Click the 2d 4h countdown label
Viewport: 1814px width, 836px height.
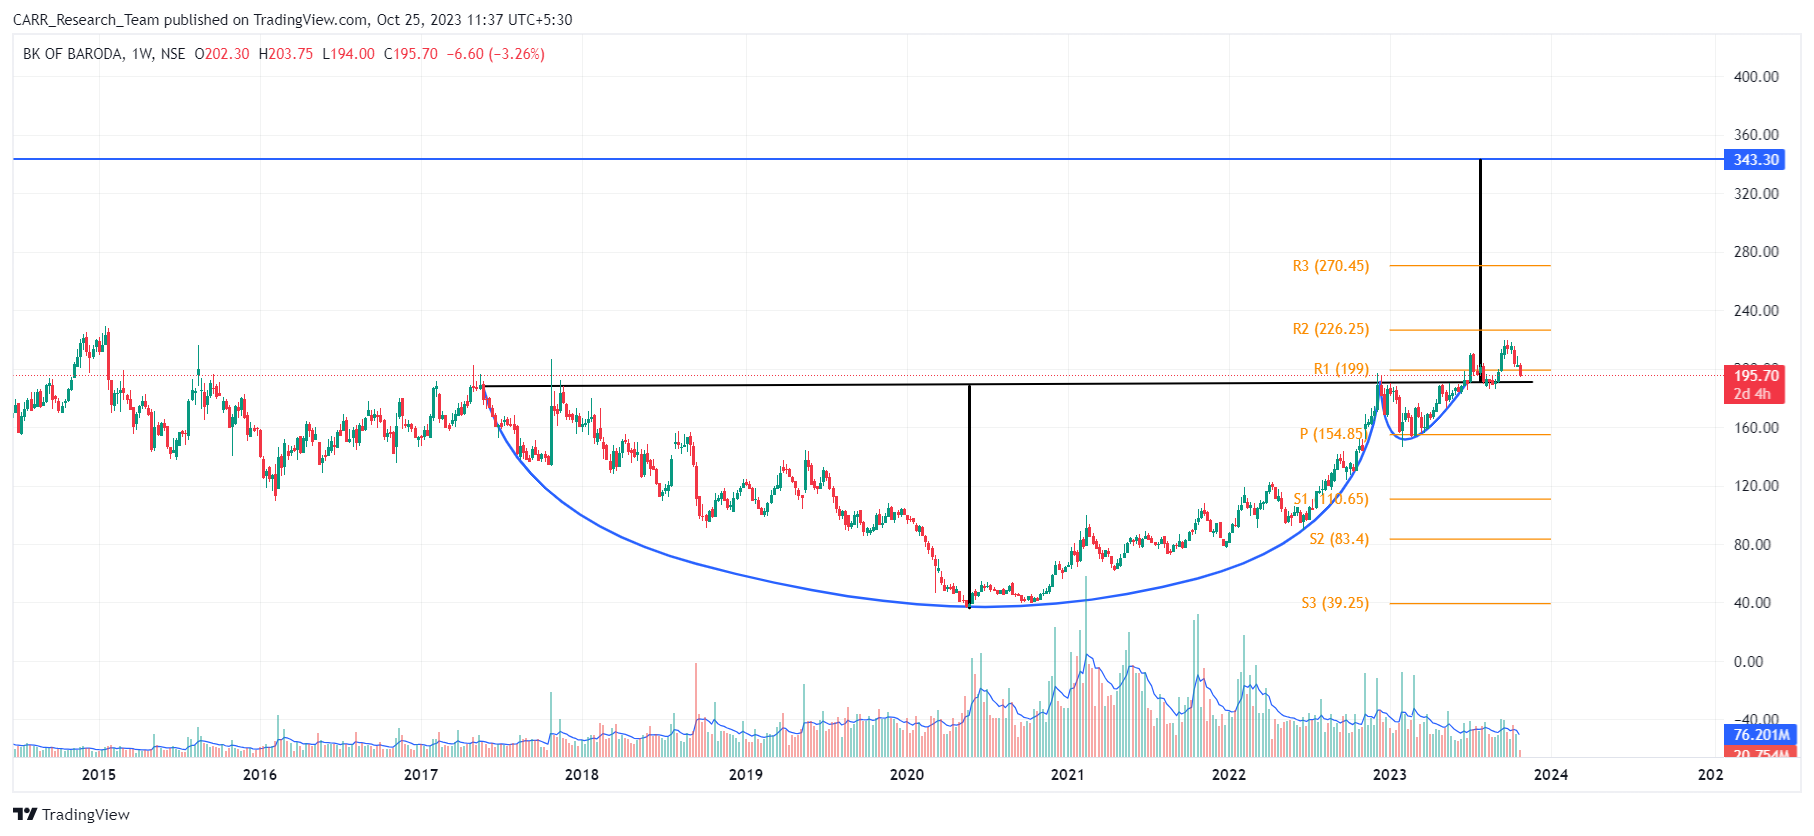1752,394
